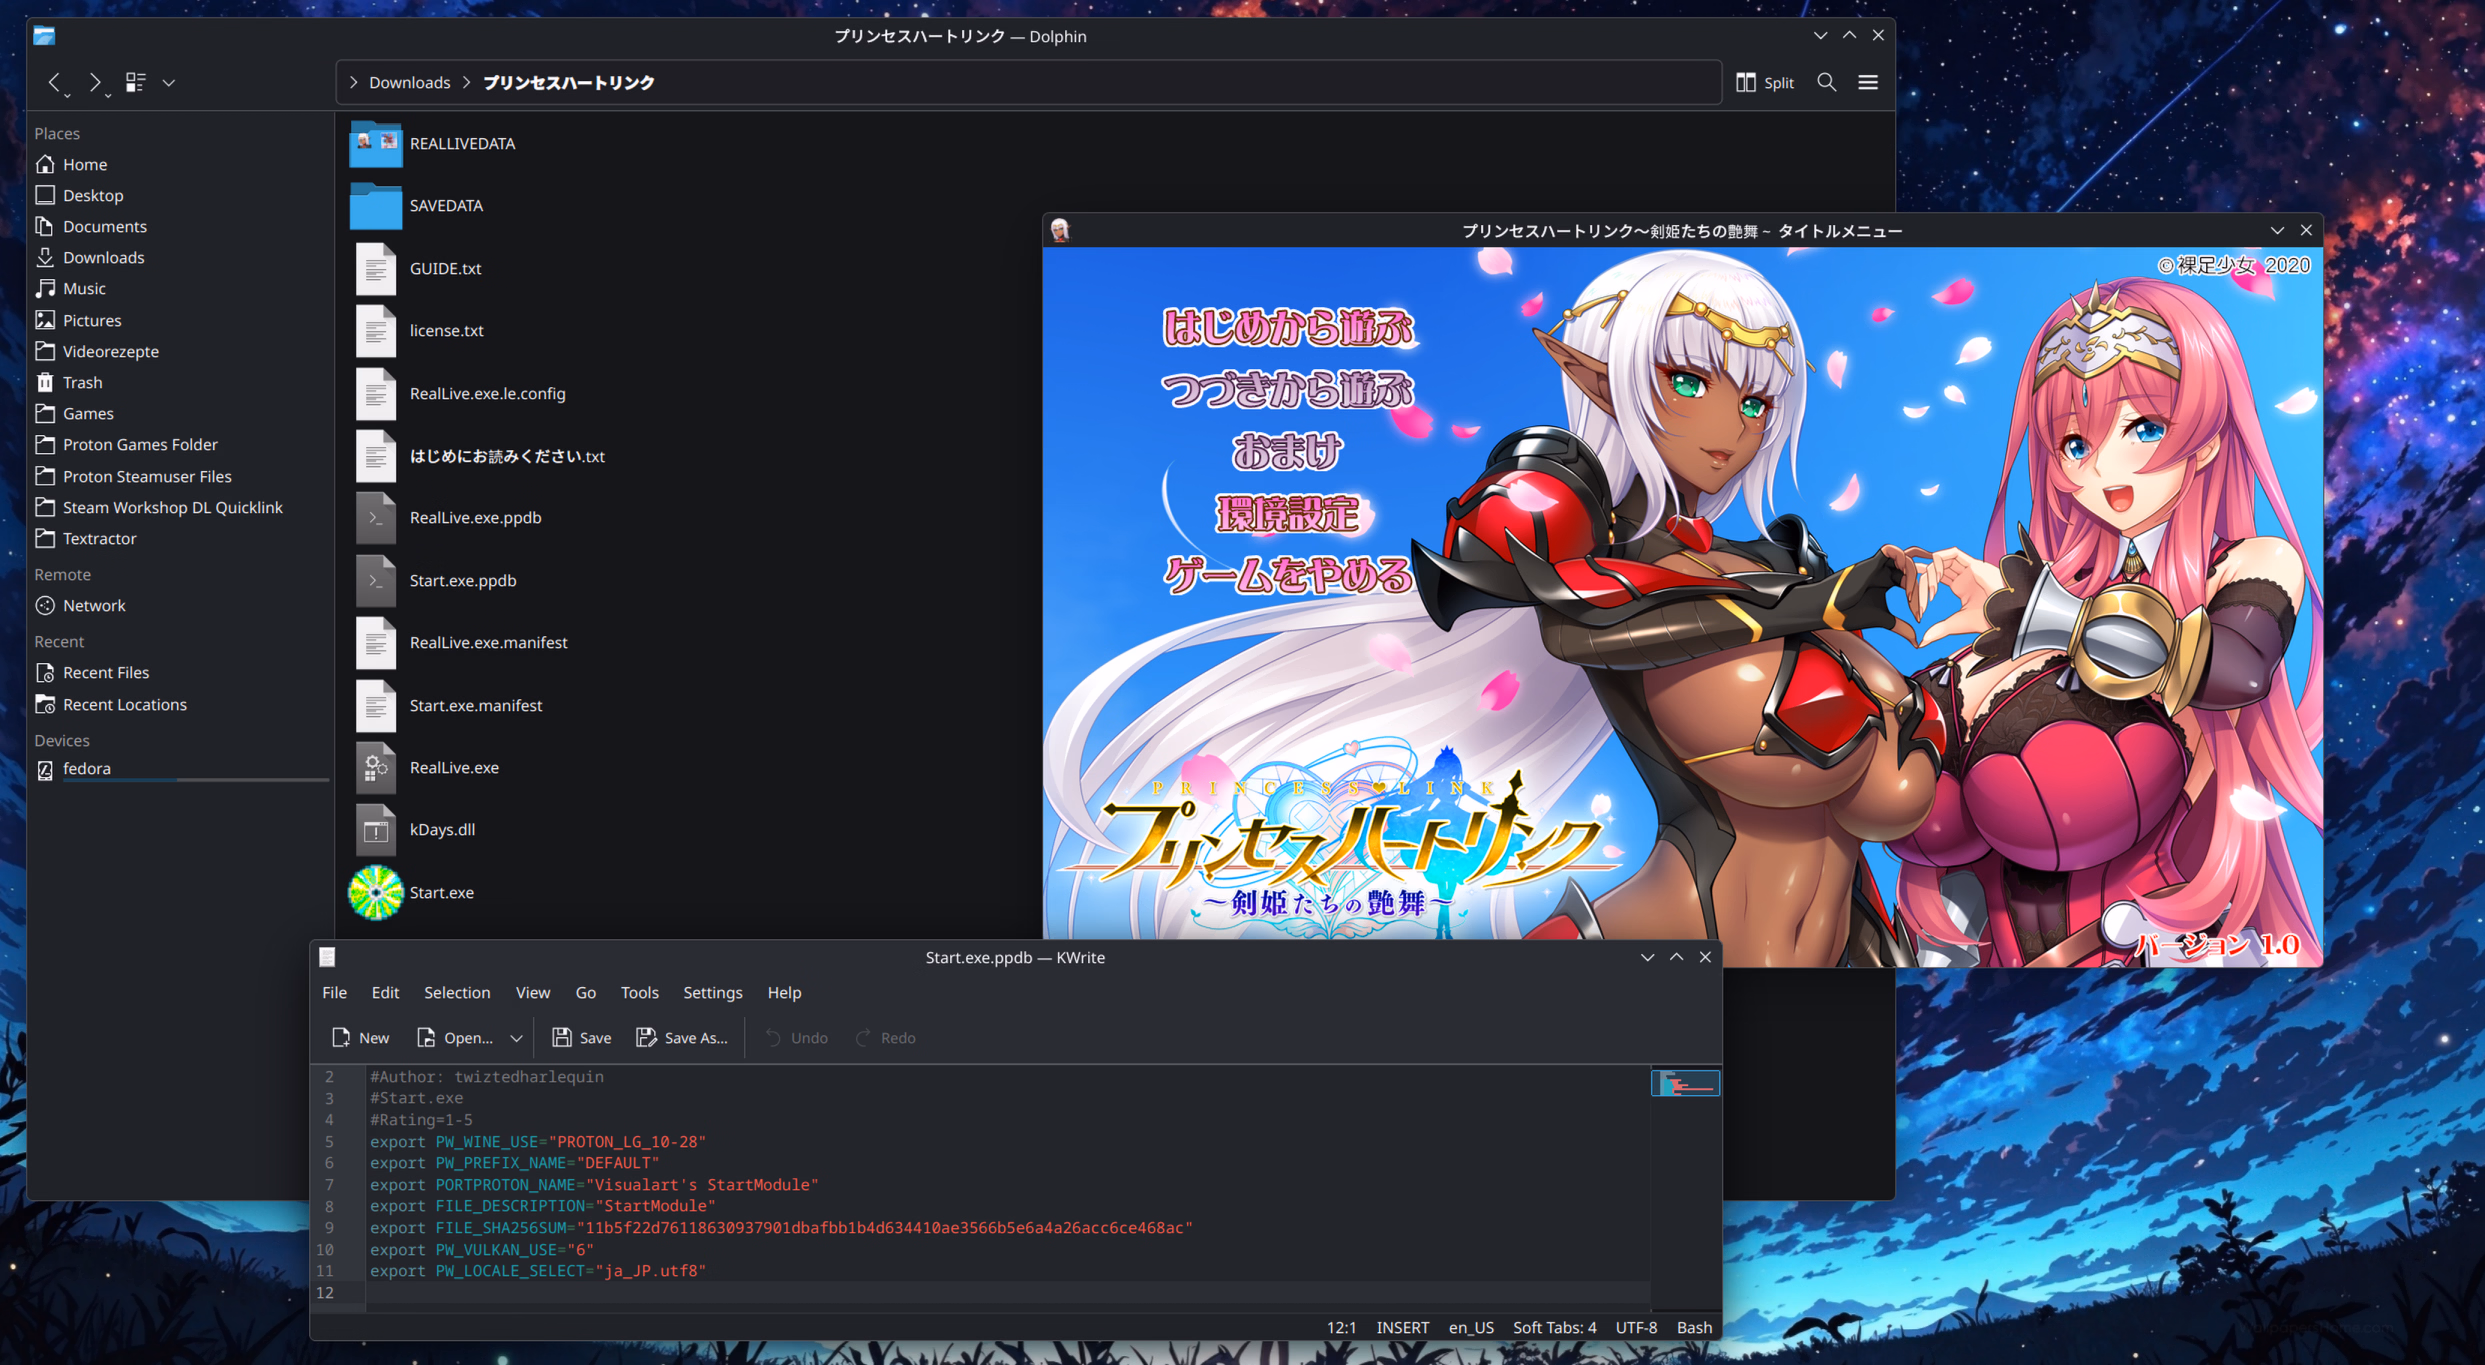This screenshot has width=2485, height=1365.
Task: Choose はじめから遊ぶ in game menu
Action: tap(1288, 327)
